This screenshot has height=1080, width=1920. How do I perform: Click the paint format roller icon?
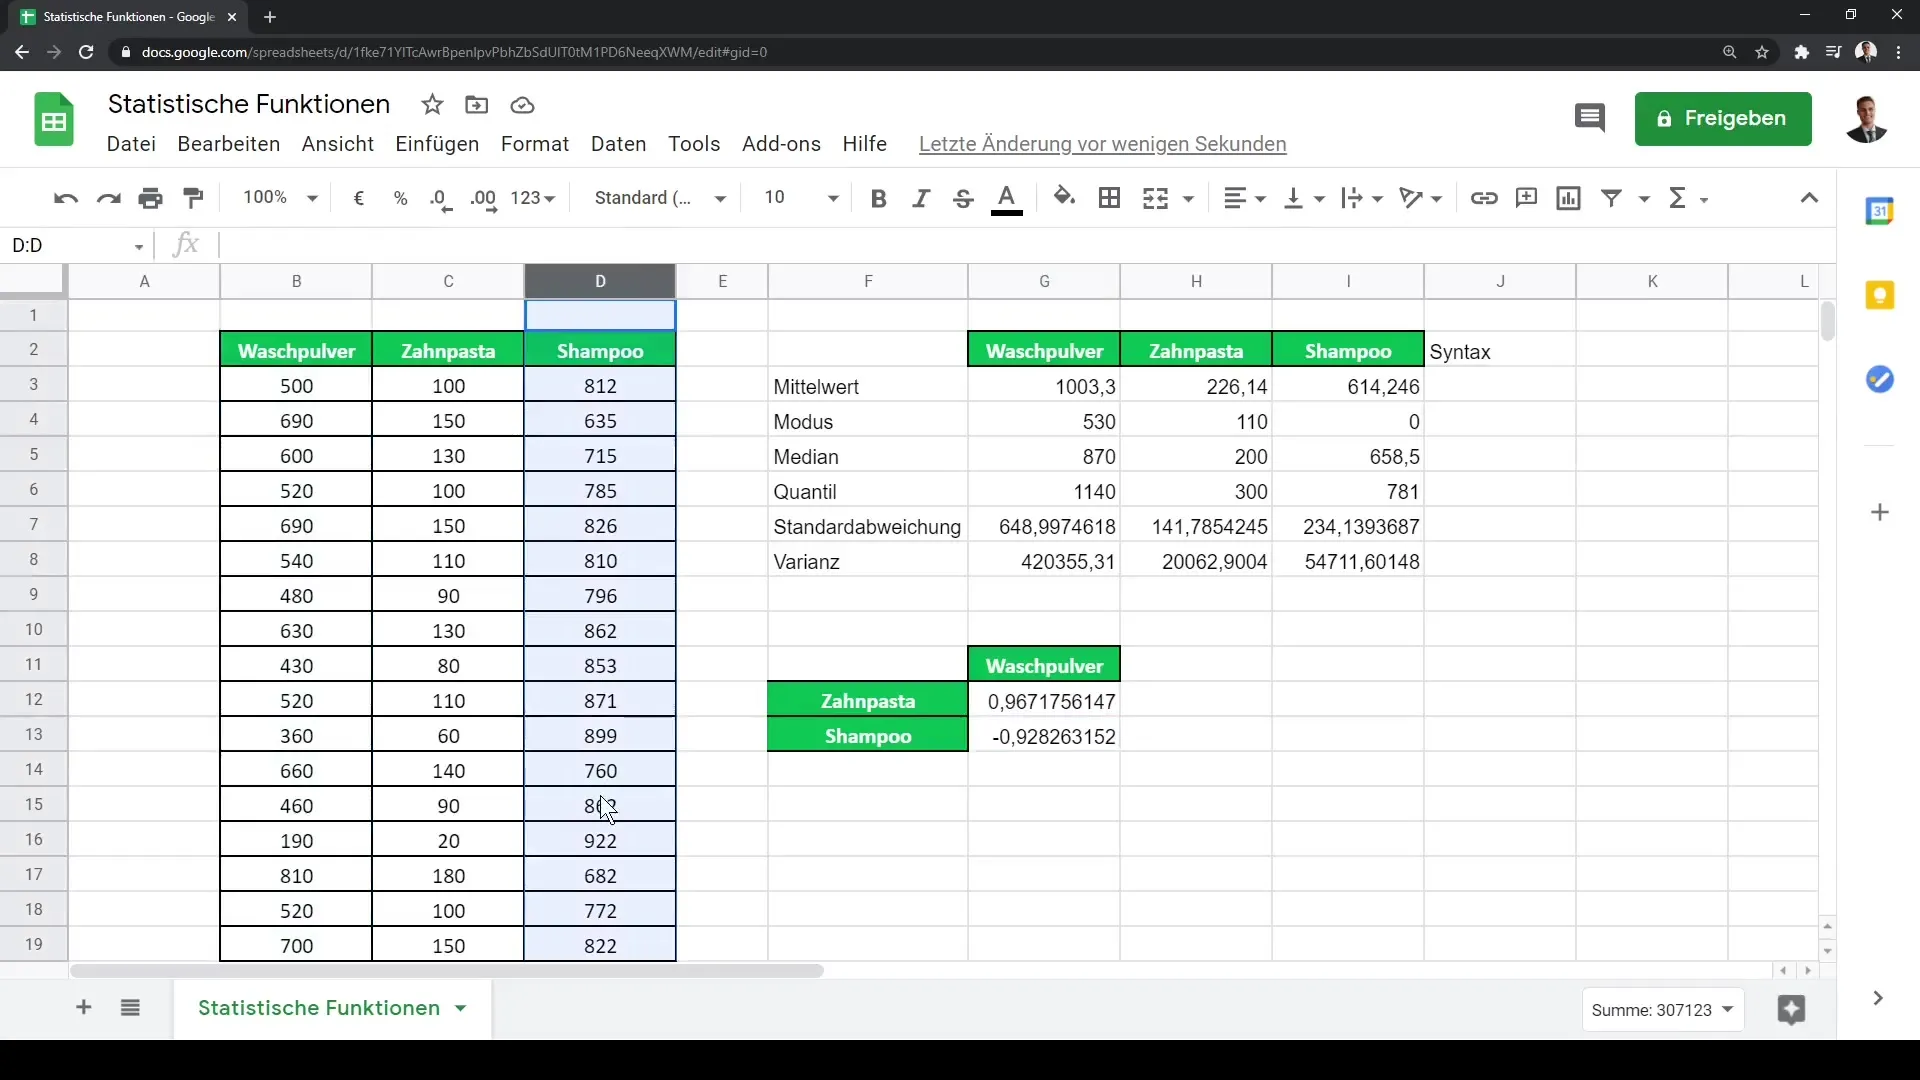194,198
